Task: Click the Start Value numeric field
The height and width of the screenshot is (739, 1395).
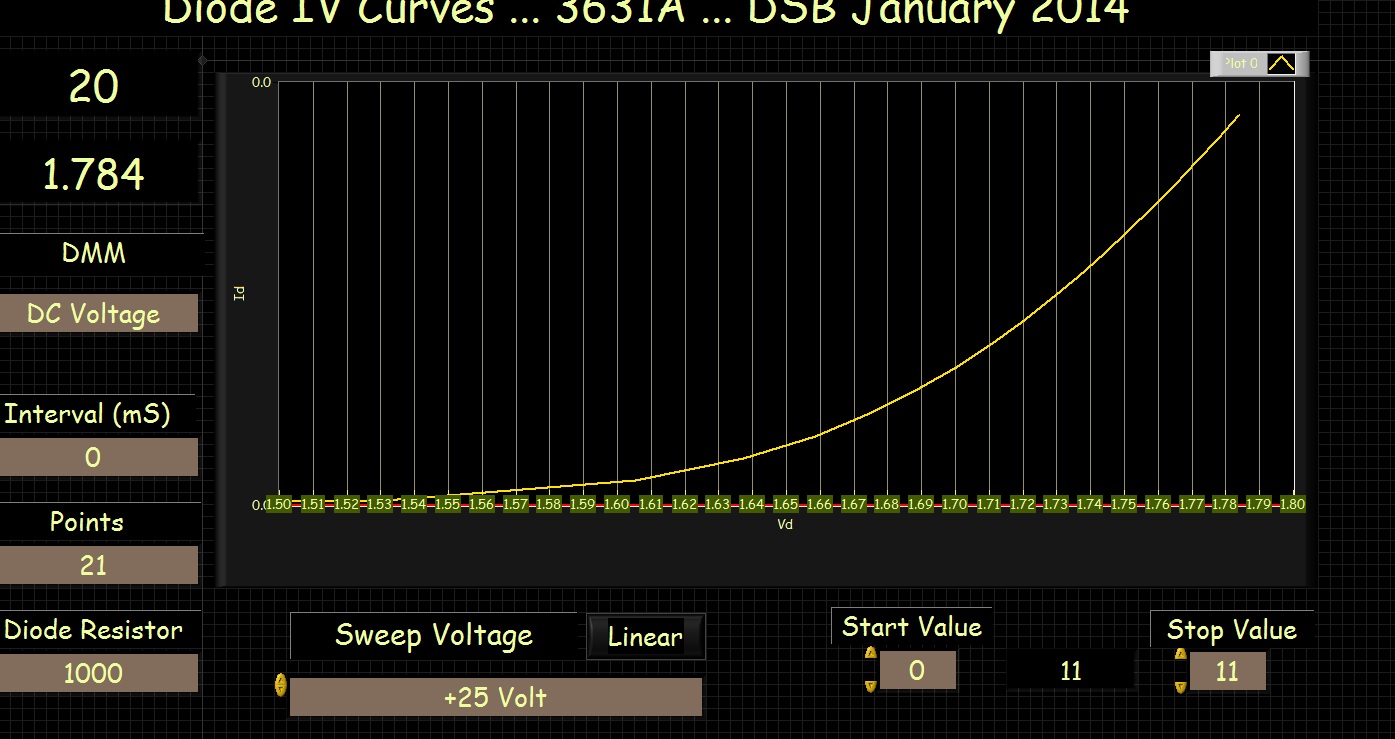Action: tap(917, 671)
